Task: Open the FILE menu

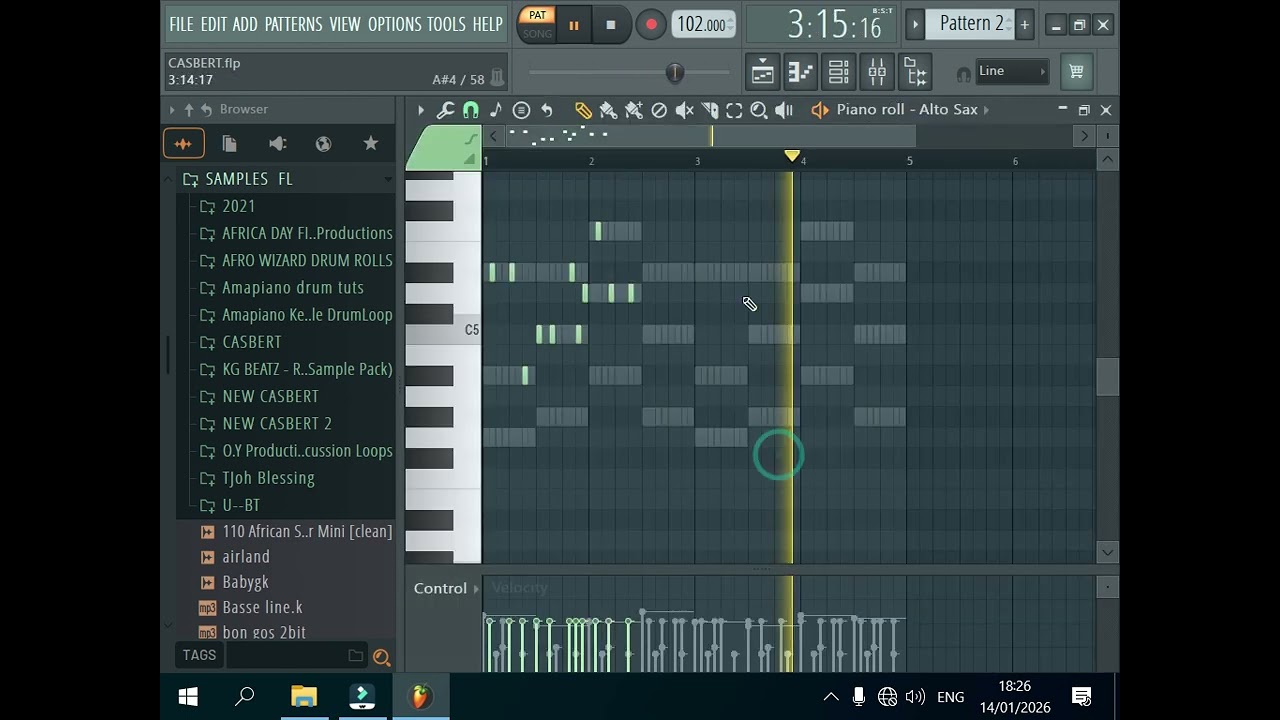Action: [181, 24]
